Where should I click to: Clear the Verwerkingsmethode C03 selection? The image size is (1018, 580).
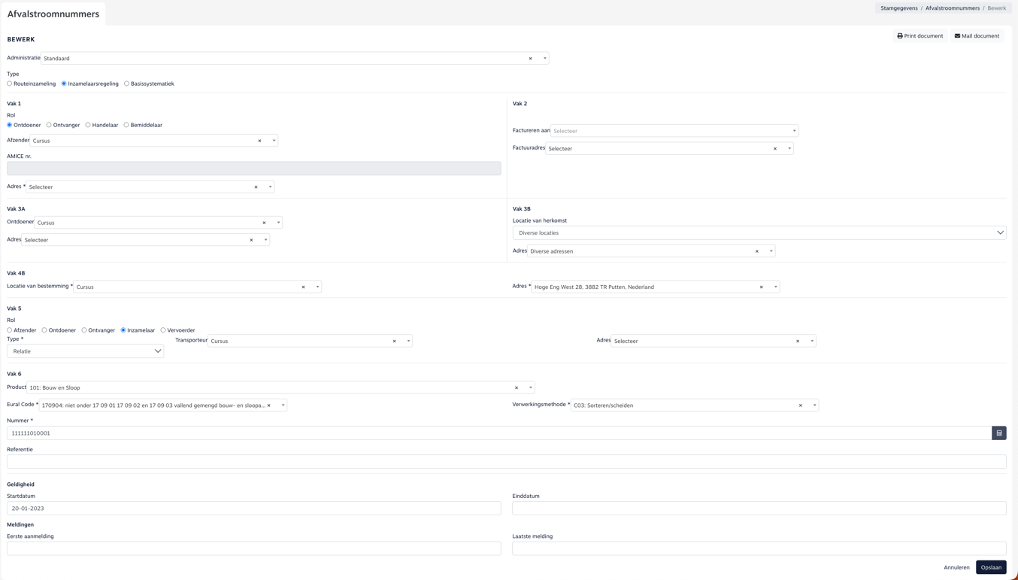[x=801, y=405]
